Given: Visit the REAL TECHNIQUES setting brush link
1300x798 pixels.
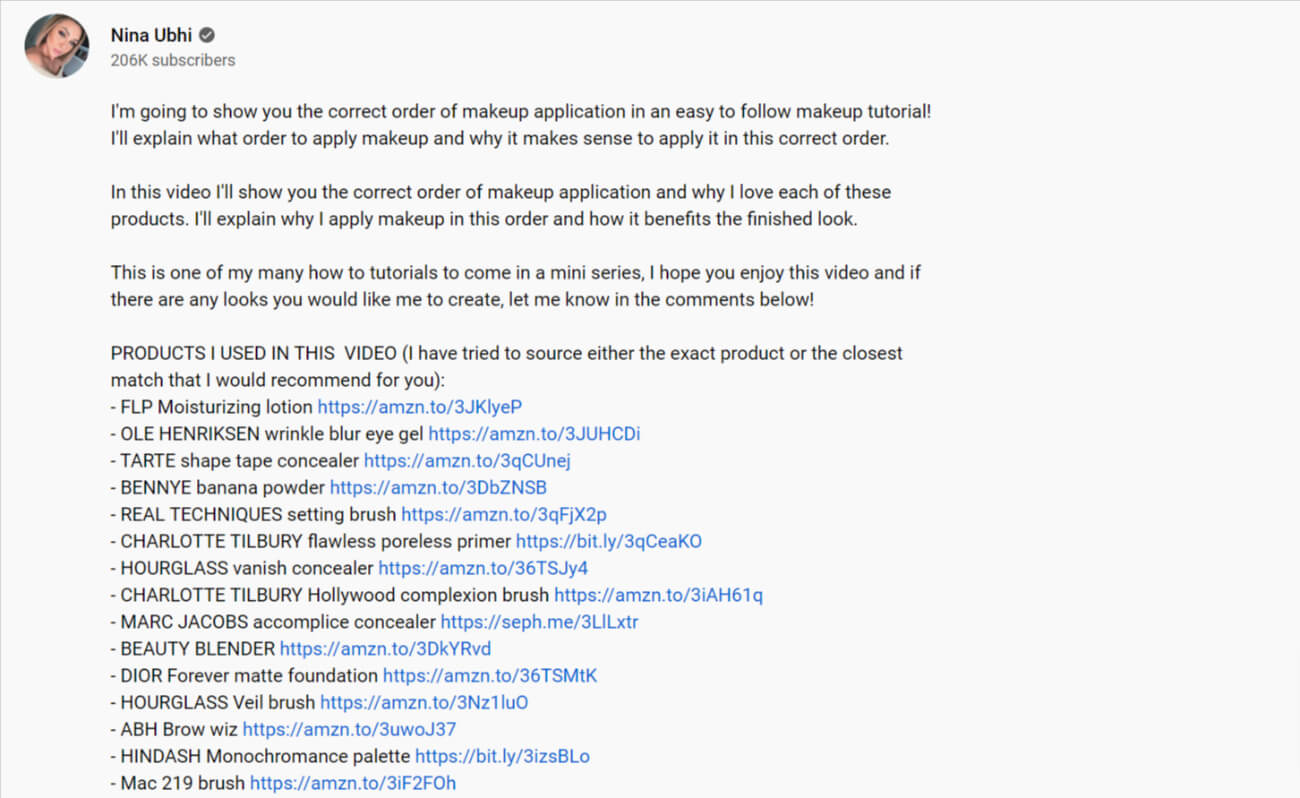Looking at the screenshot, I should [504, 515].
